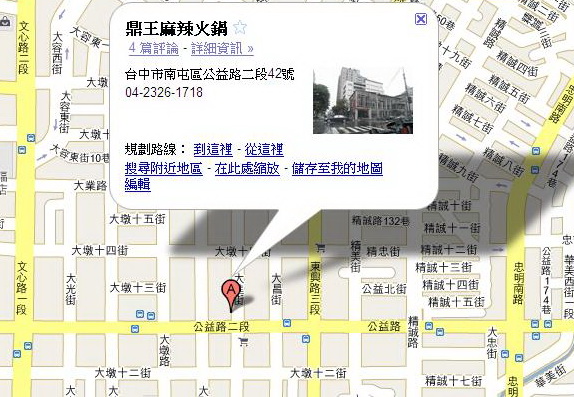Image resolution: width=574 pixels, height=397 pixels.
Task: Click the 精誠十一街 street label
Action: click(x=452, y=228)
